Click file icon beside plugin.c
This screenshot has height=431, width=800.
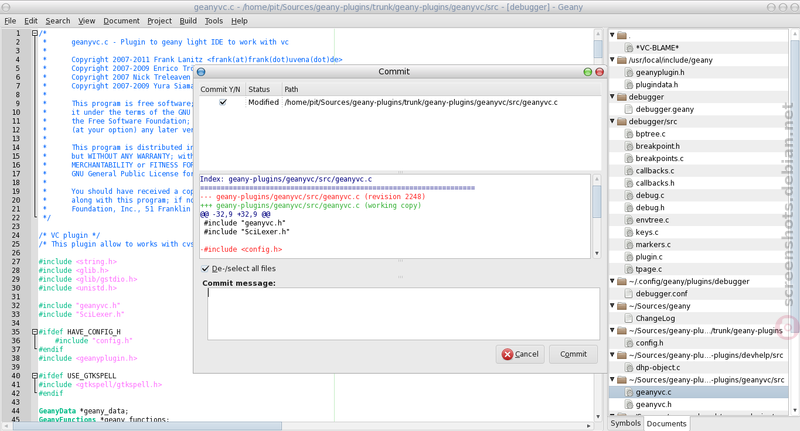click(629, 257)
